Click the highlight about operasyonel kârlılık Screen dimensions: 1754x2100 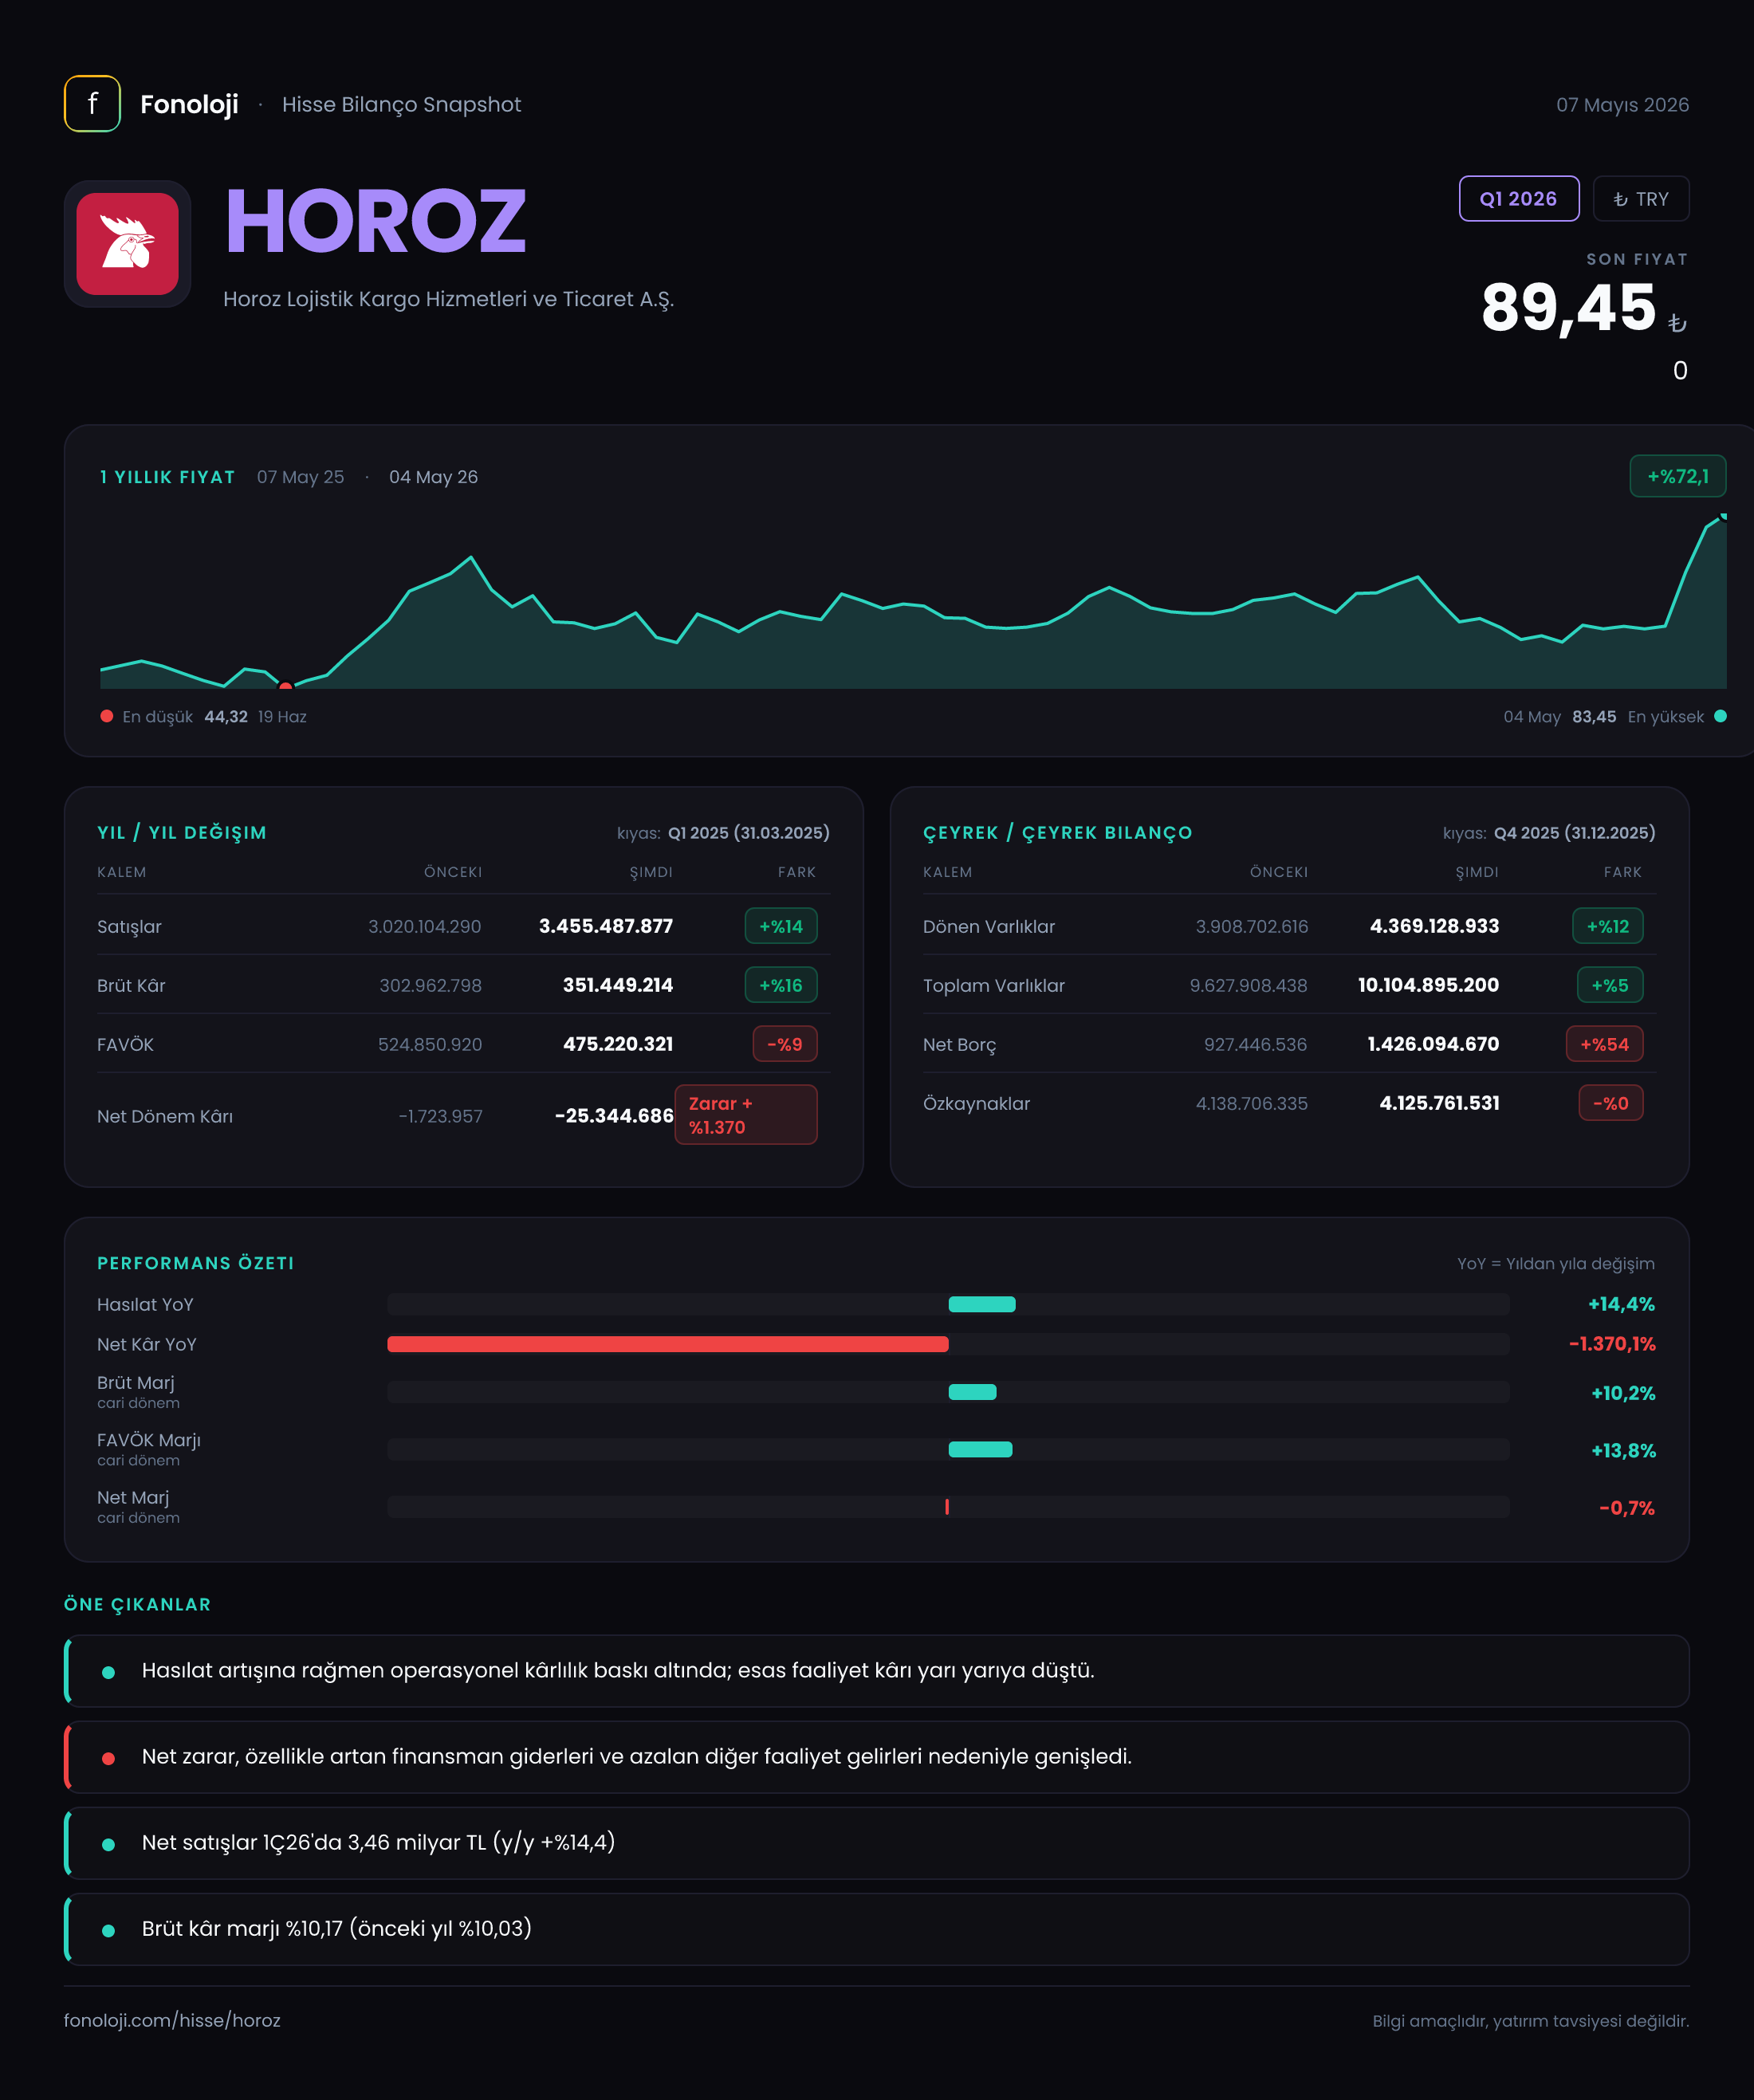876,1670
